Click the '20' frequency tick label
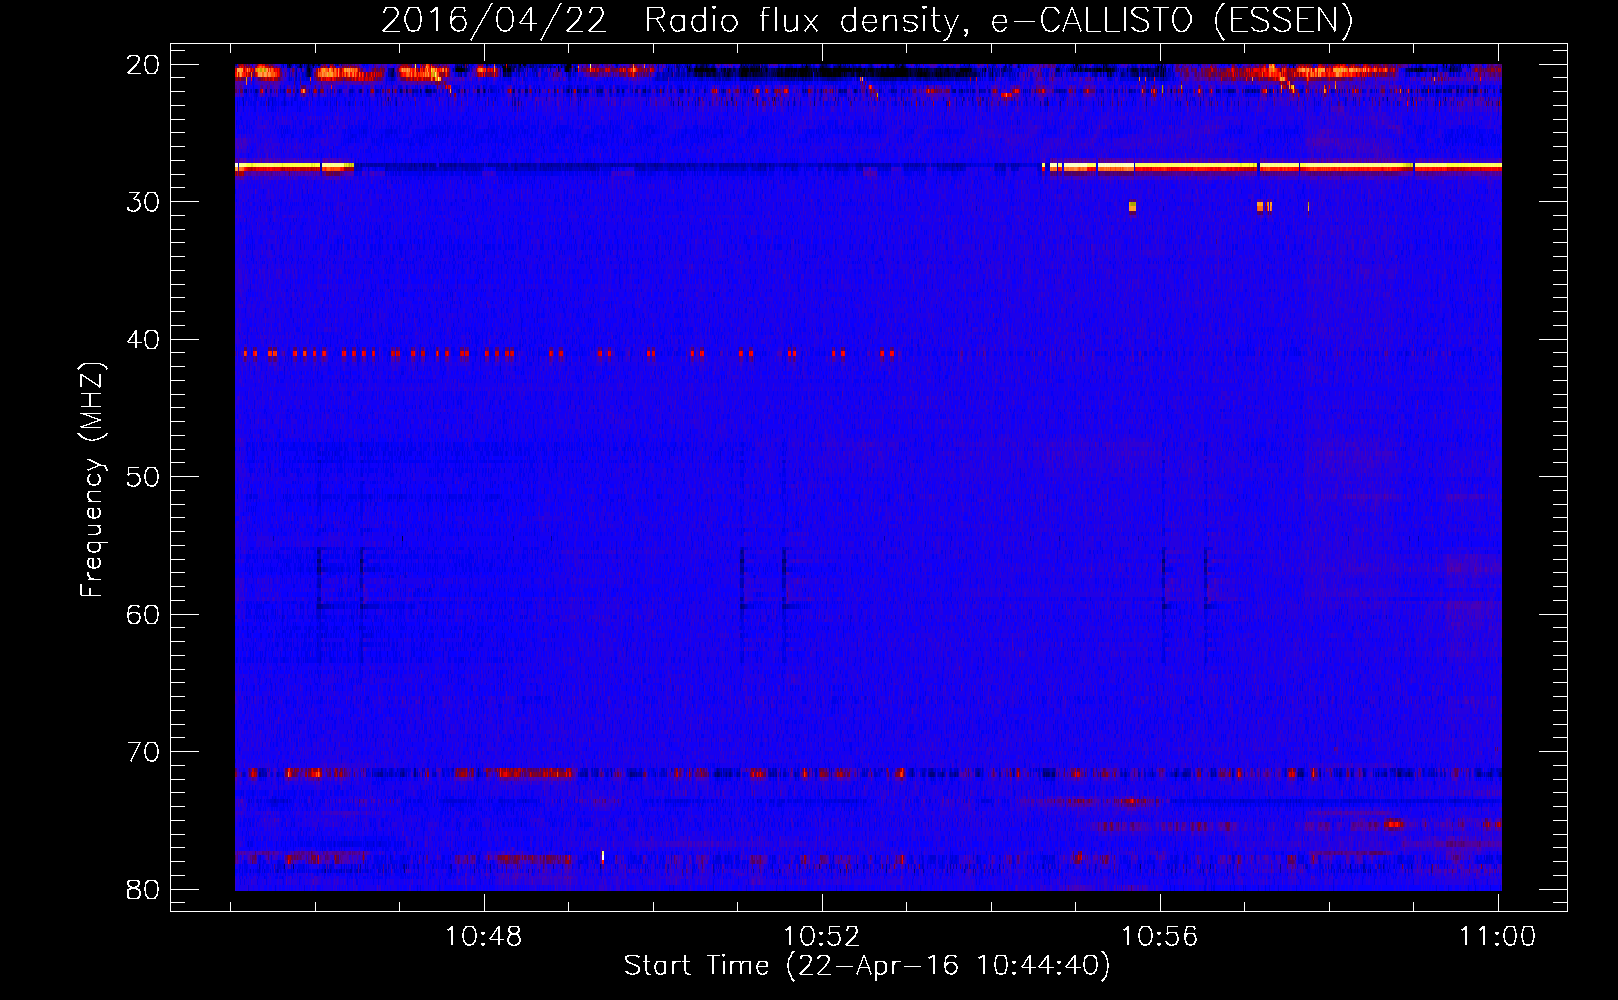Image resolution: width=1618 pixels, height=1000 pixels. (143, 65)
